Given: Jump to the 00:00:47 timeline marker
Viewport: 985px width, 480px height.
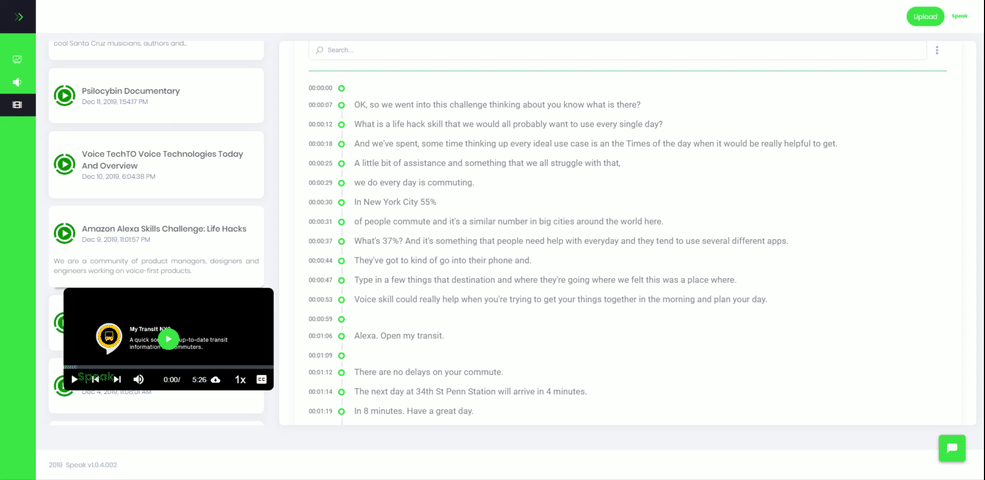Looking at the screenshot, I should [342, 280].
